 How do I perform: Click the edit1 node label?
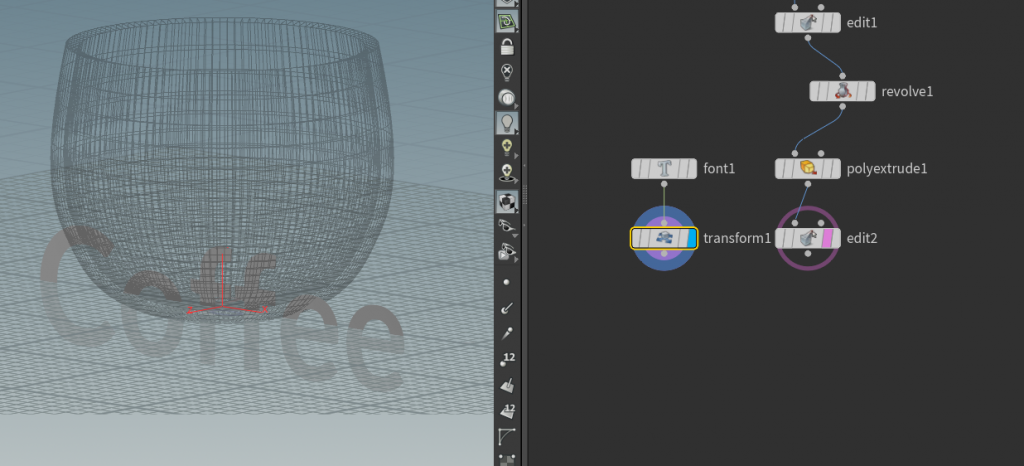[x=862, y=23]
